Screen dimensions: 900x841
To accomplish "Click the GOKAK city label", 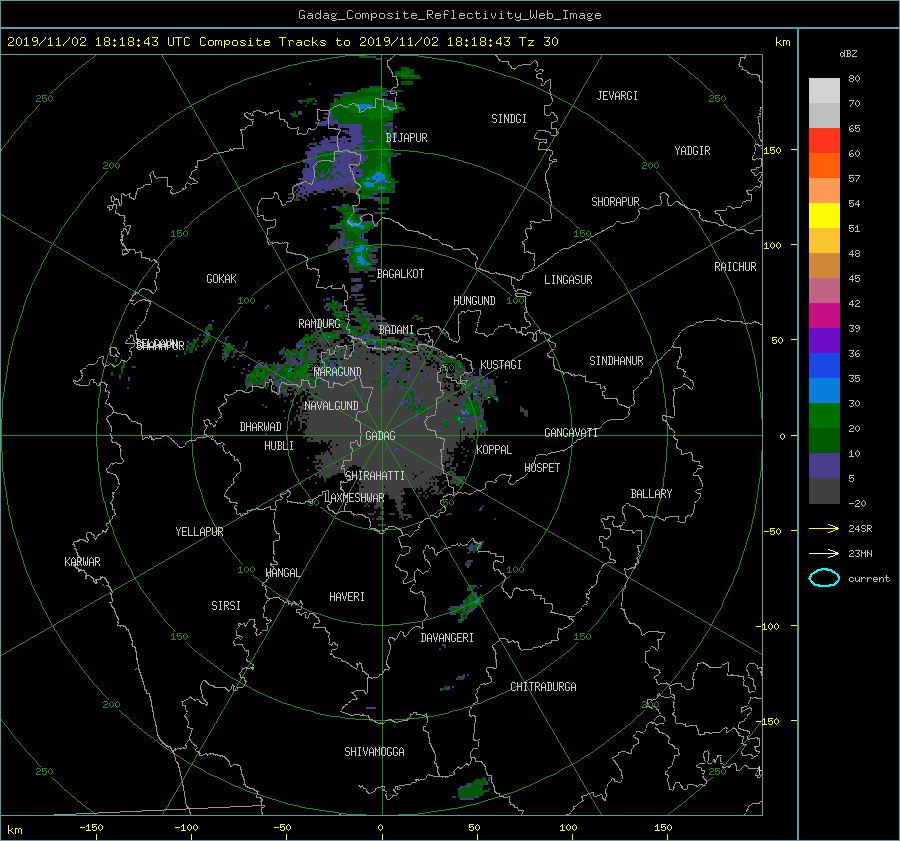I will pyautogui.click(x=221, y=279).
